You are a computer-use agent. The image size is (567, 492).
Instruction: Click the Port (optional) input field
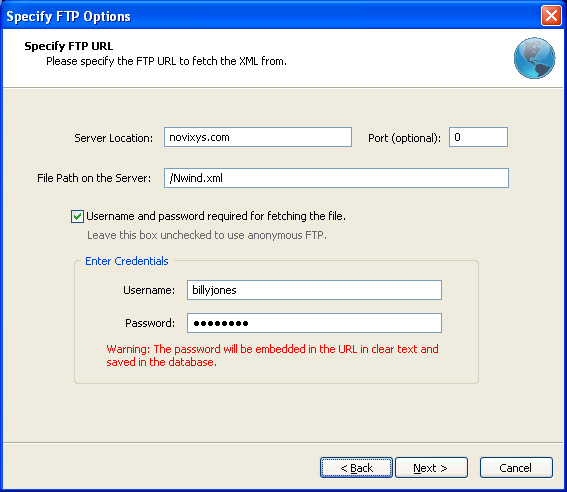tap(478, 137)
